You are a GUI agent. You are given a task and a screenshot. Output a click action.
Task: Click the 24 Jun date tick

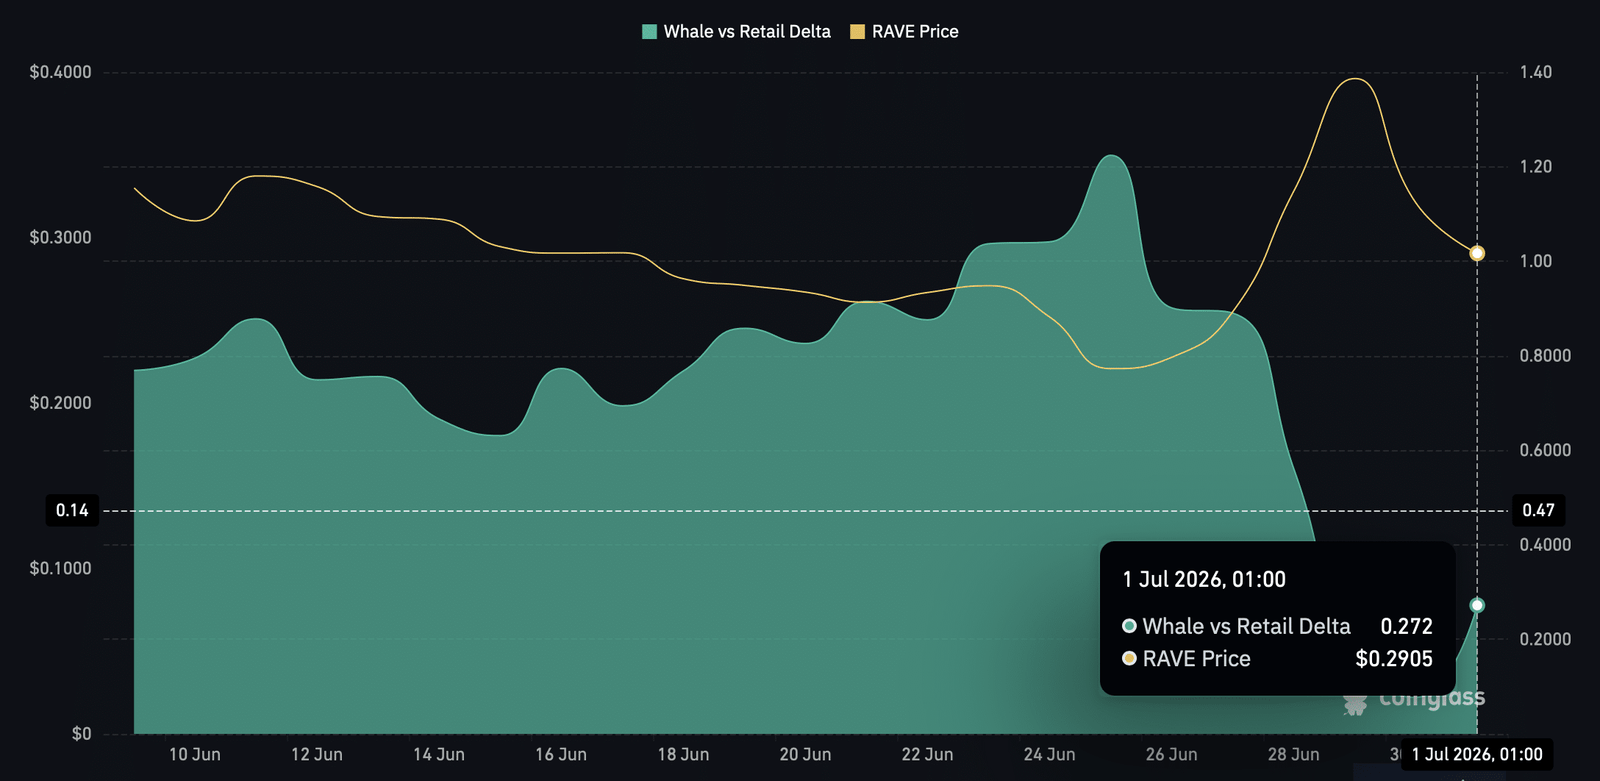coord(1049,755)
